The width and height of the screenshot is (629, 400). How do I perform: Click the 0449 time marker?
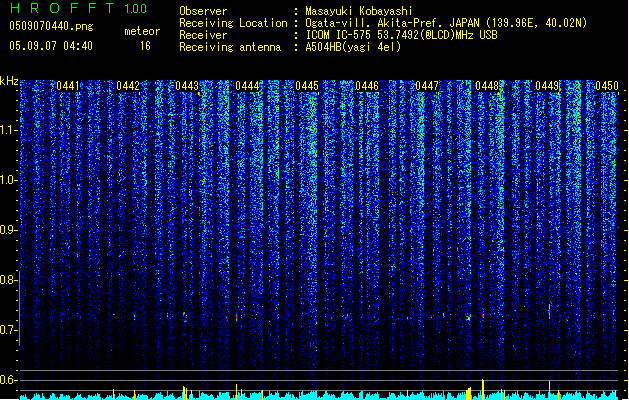pyautogui.click(x=547, y=86)
